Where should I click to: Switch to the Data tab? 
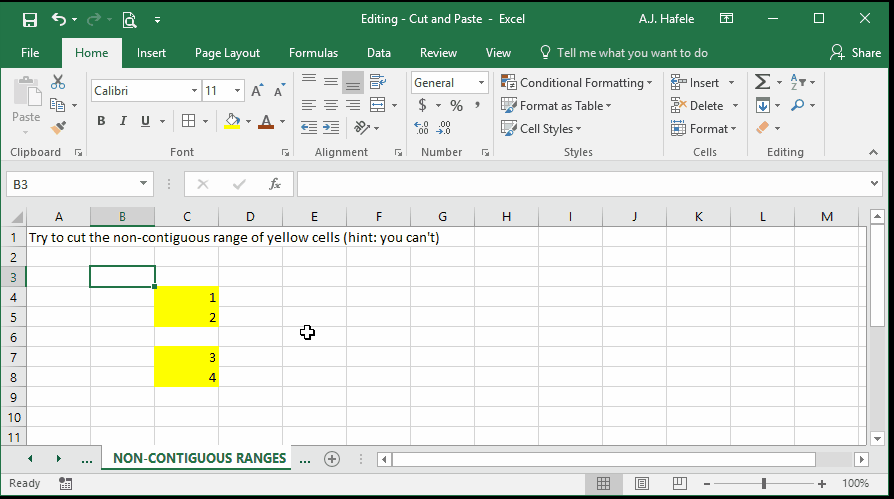pos(379,53)
